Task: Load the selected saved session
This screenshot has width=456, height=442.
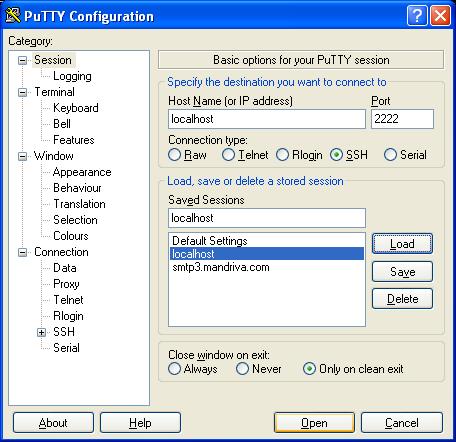Action: [402, 244]
